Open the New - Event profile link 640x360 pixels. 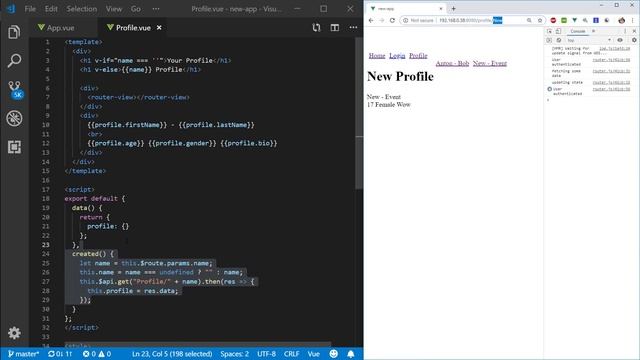pyautogui.click(x=490, y=63)
